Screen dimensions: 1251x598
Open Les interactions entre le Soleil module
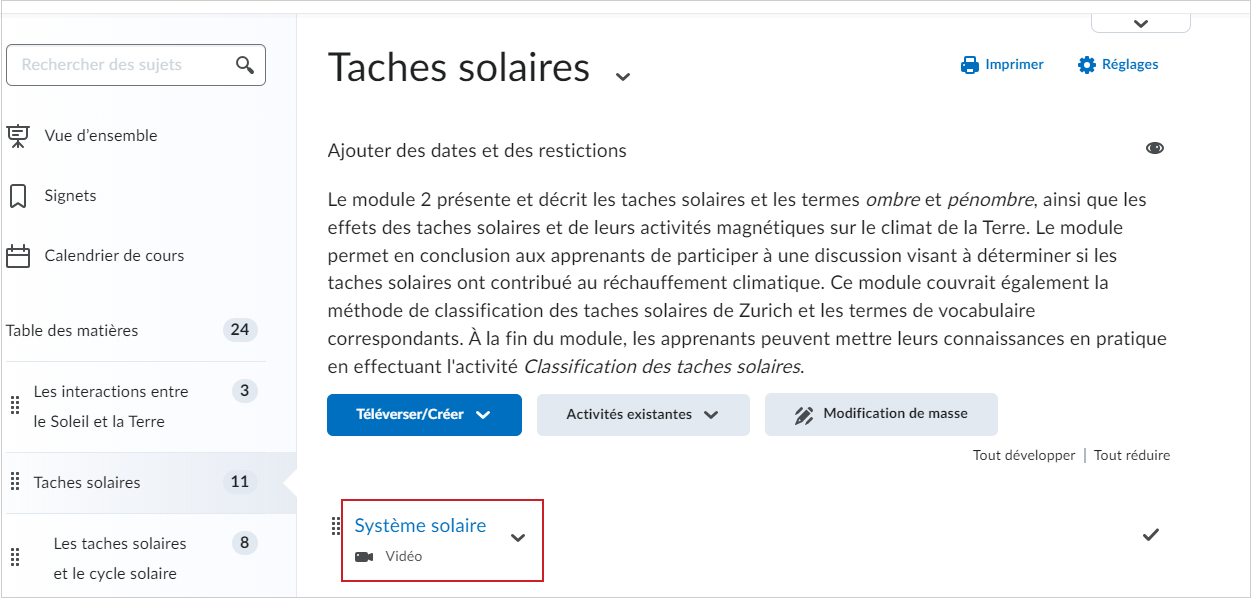tap(111, 406)
